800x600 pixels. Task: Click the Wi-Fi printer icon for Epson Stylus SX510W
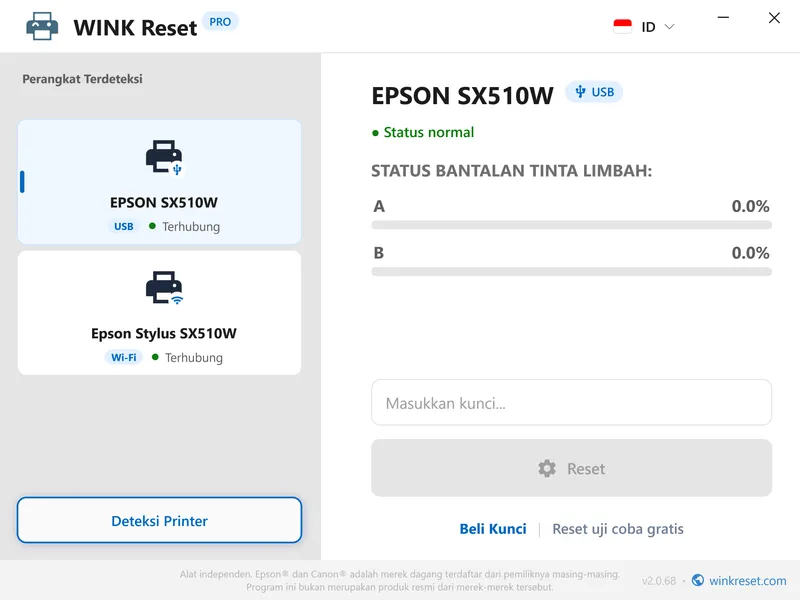click(x=164, y=288)
